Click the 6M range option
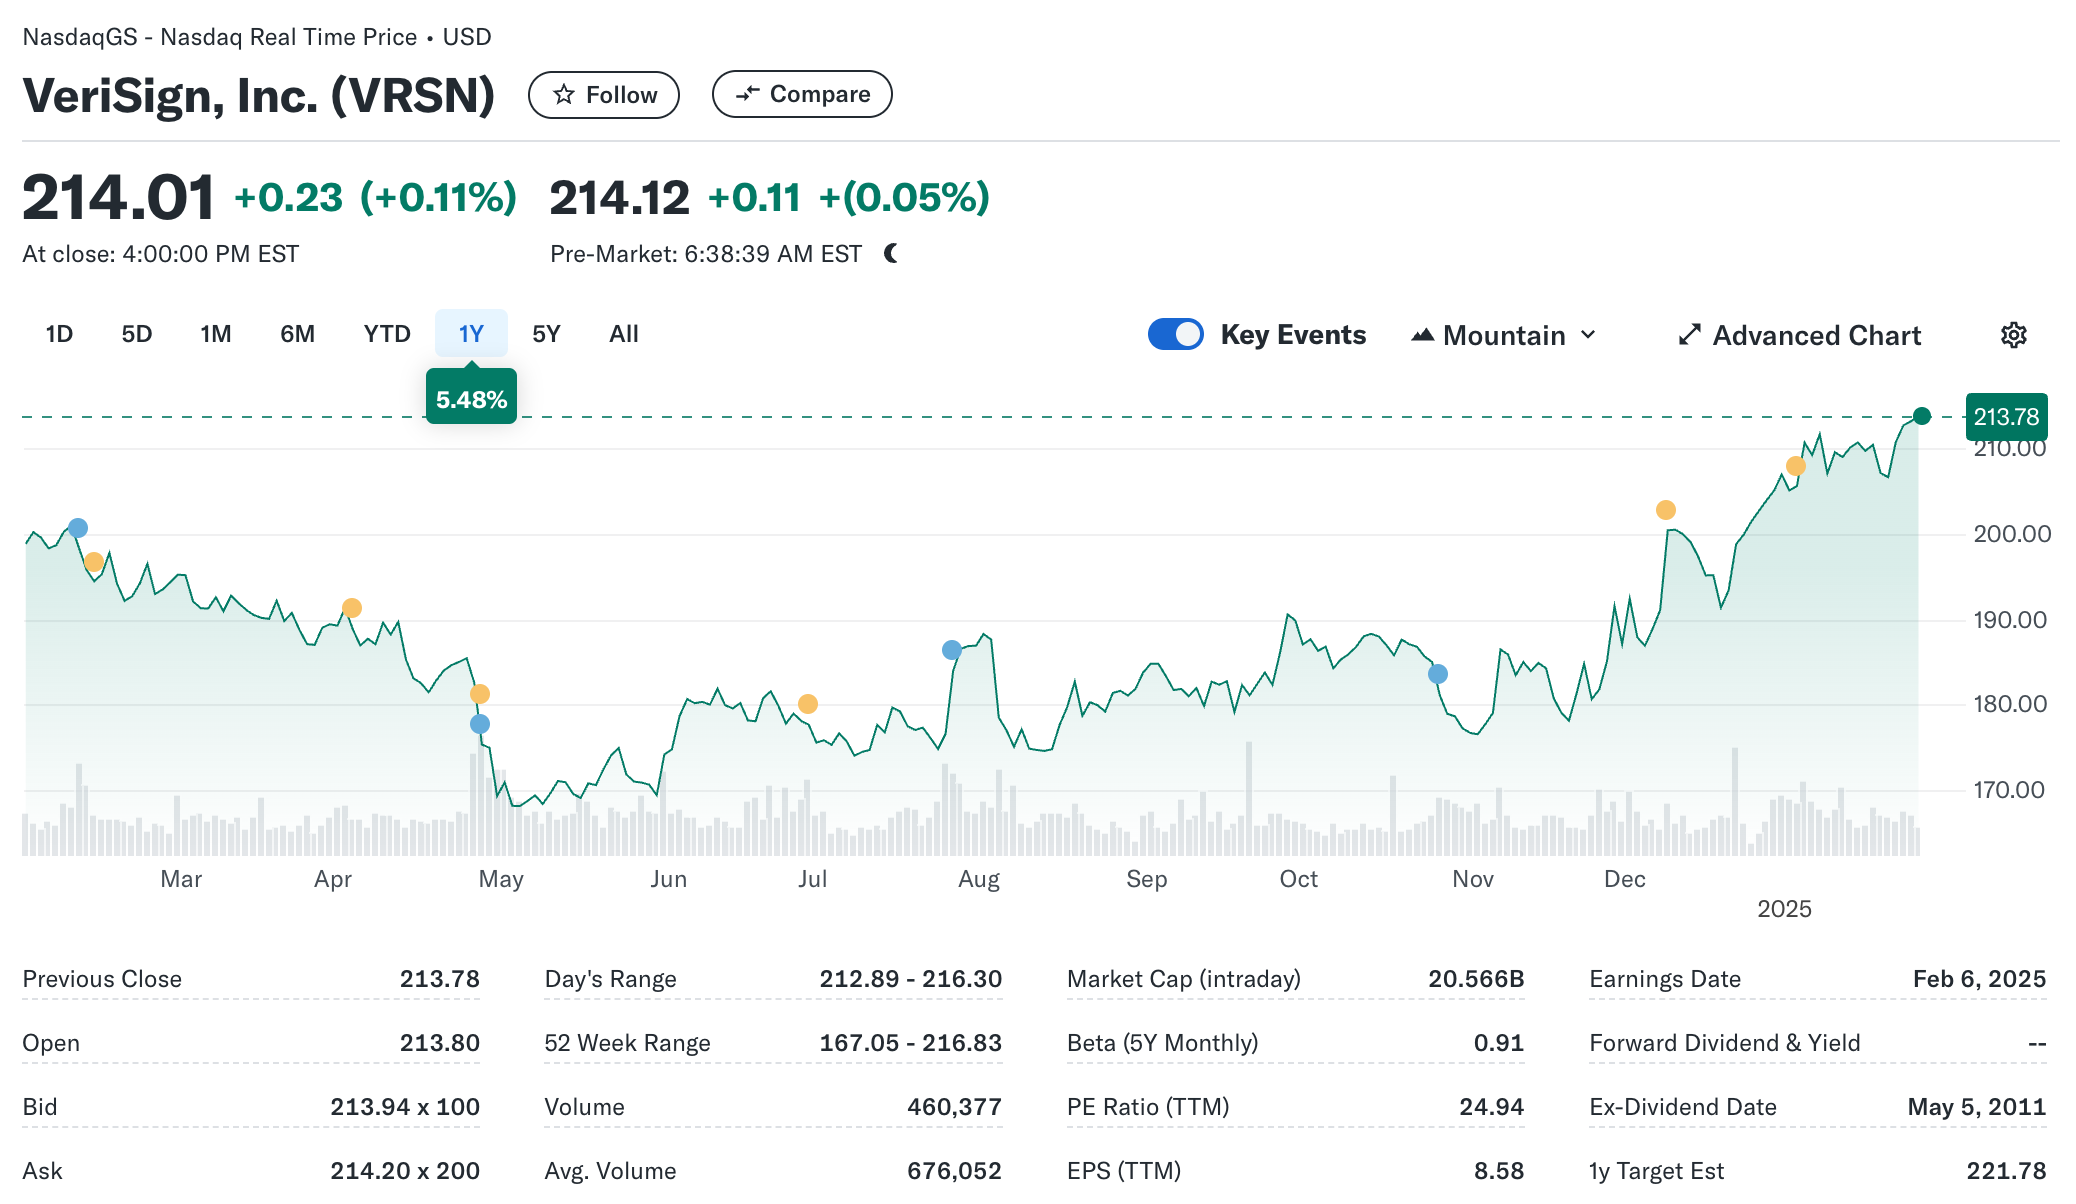 [x=297, y=334]
